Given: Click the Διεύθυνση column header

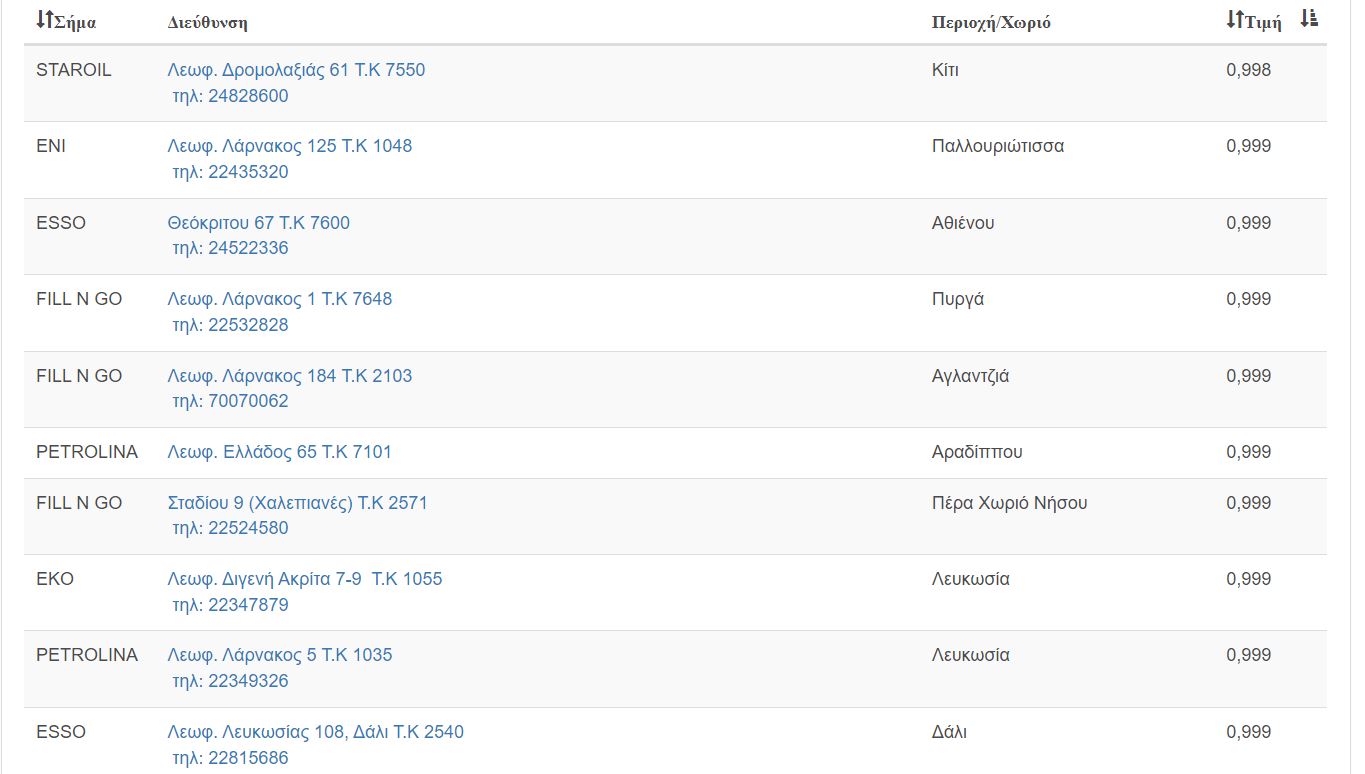Looking at the screenshot, I should click(208, 23).
